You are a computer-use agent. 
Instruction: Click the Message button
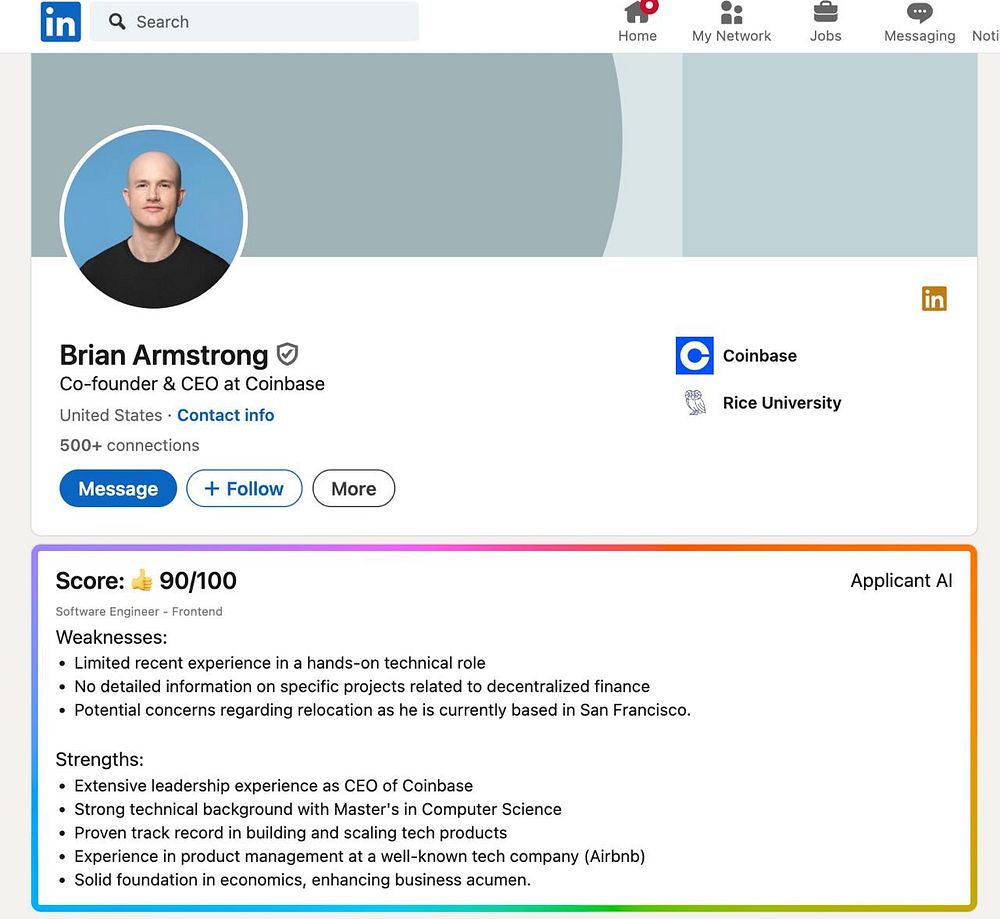(x=118, y=489)
